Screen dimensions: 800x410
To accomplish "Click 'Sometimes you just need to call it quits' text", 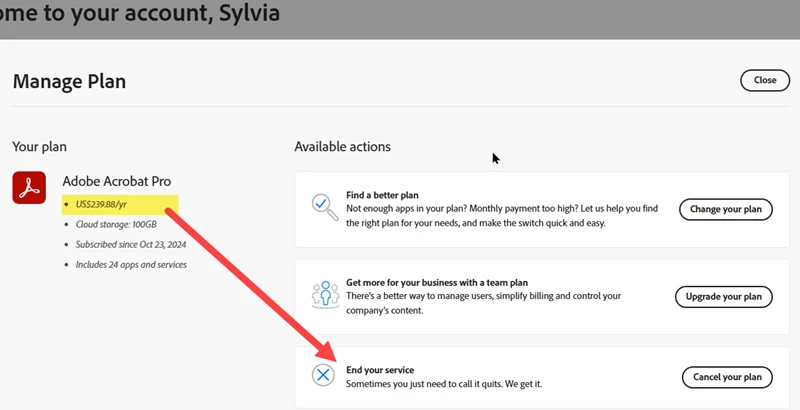I will click(x=444, y=384).
